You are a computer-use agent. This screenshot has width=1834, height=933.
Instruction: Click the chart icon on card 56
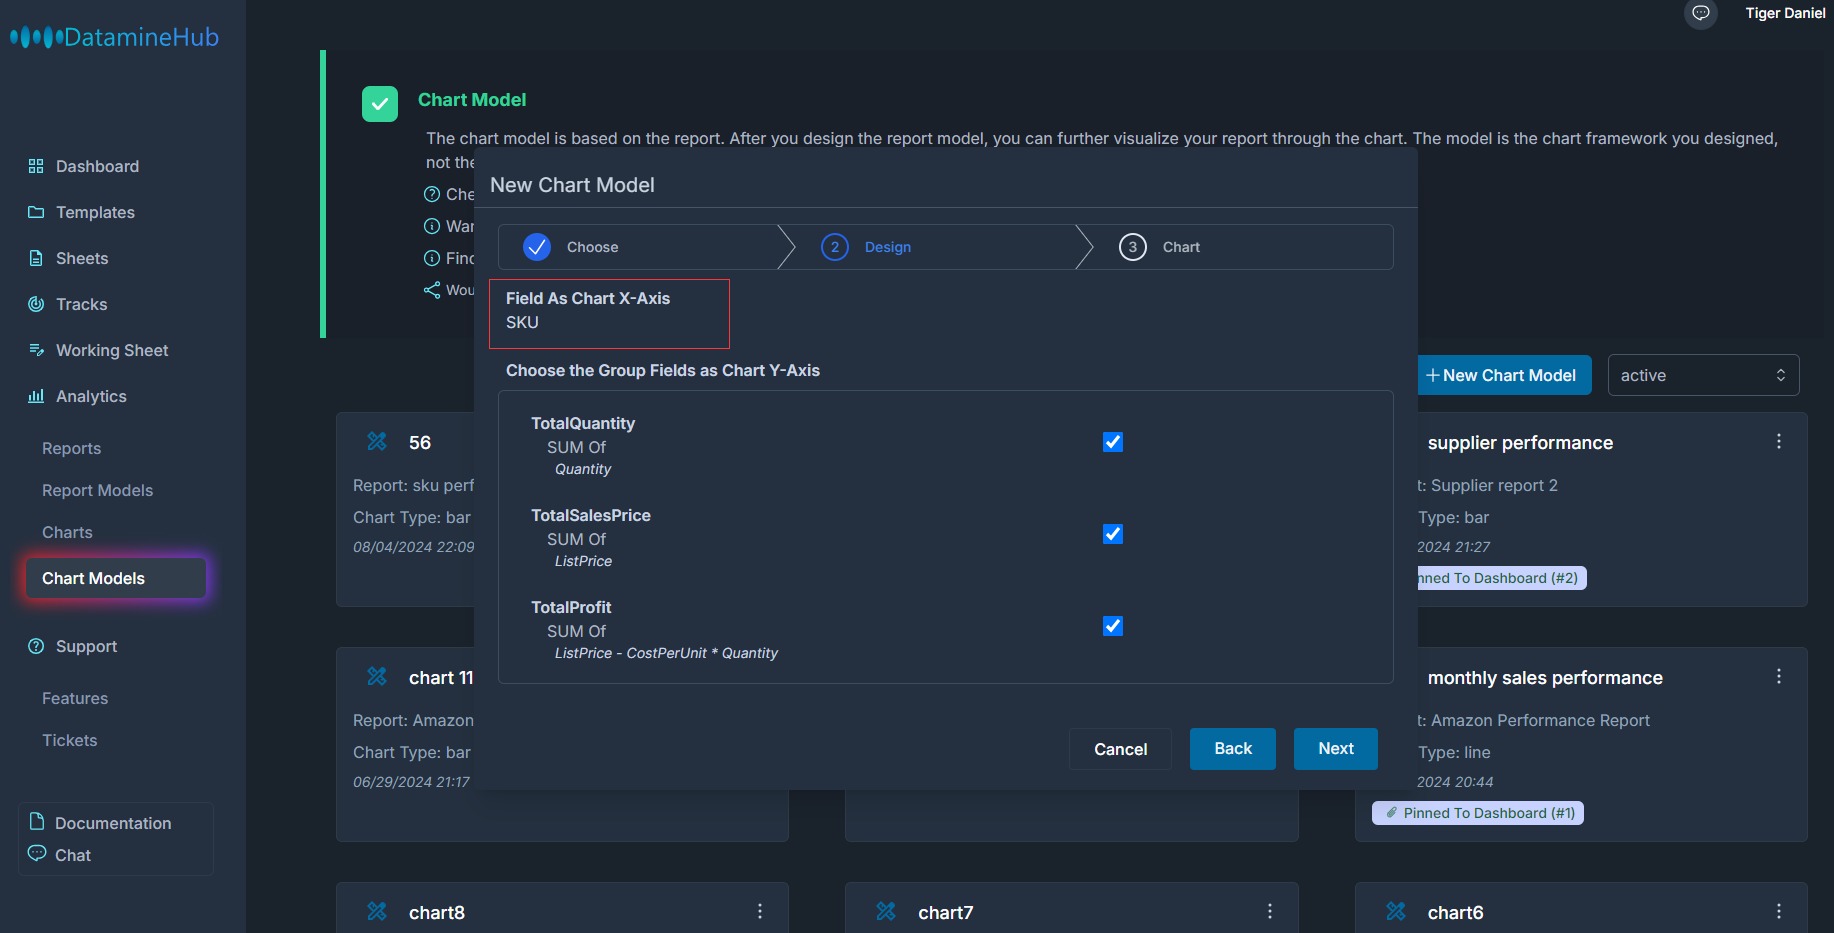[377, 441]
